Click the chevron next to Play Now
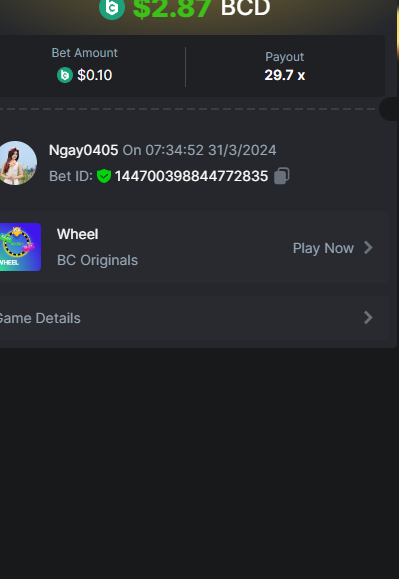Image resolution: width=399 pixels, height=579 pixels. (x=368, y=247)
